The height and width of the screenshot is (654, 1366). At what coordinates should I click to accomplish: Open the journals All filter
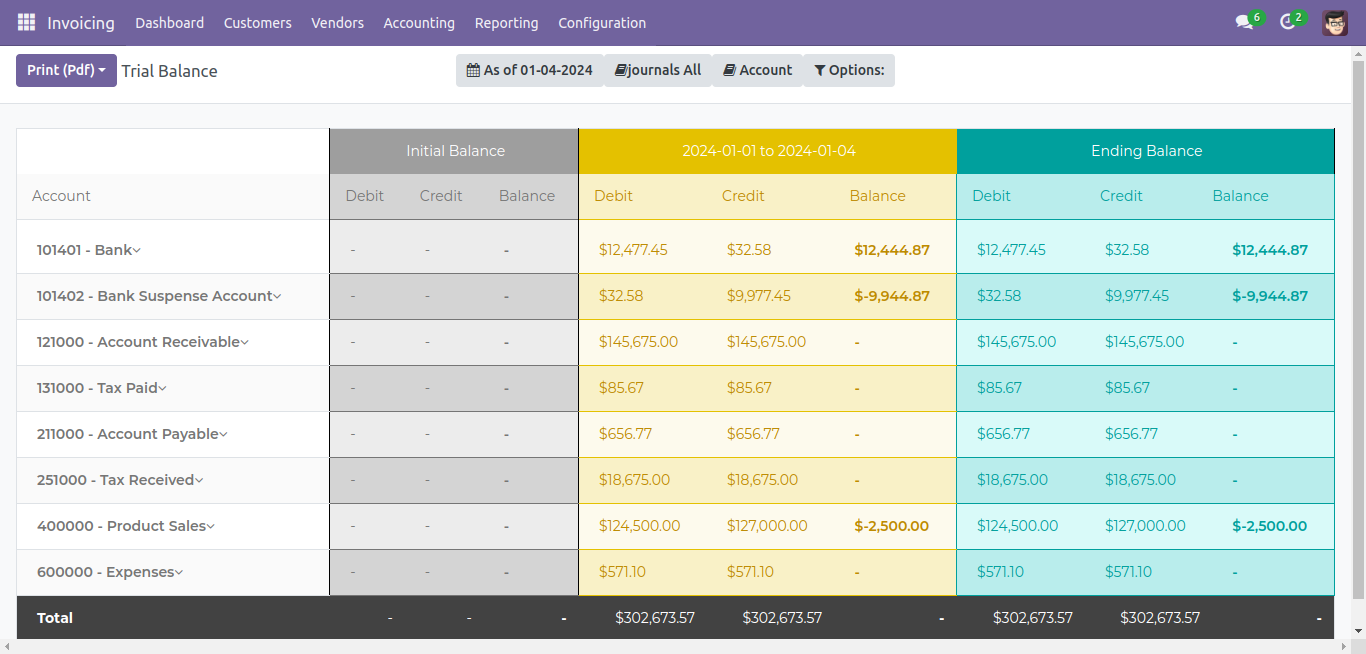coord(657,70)
